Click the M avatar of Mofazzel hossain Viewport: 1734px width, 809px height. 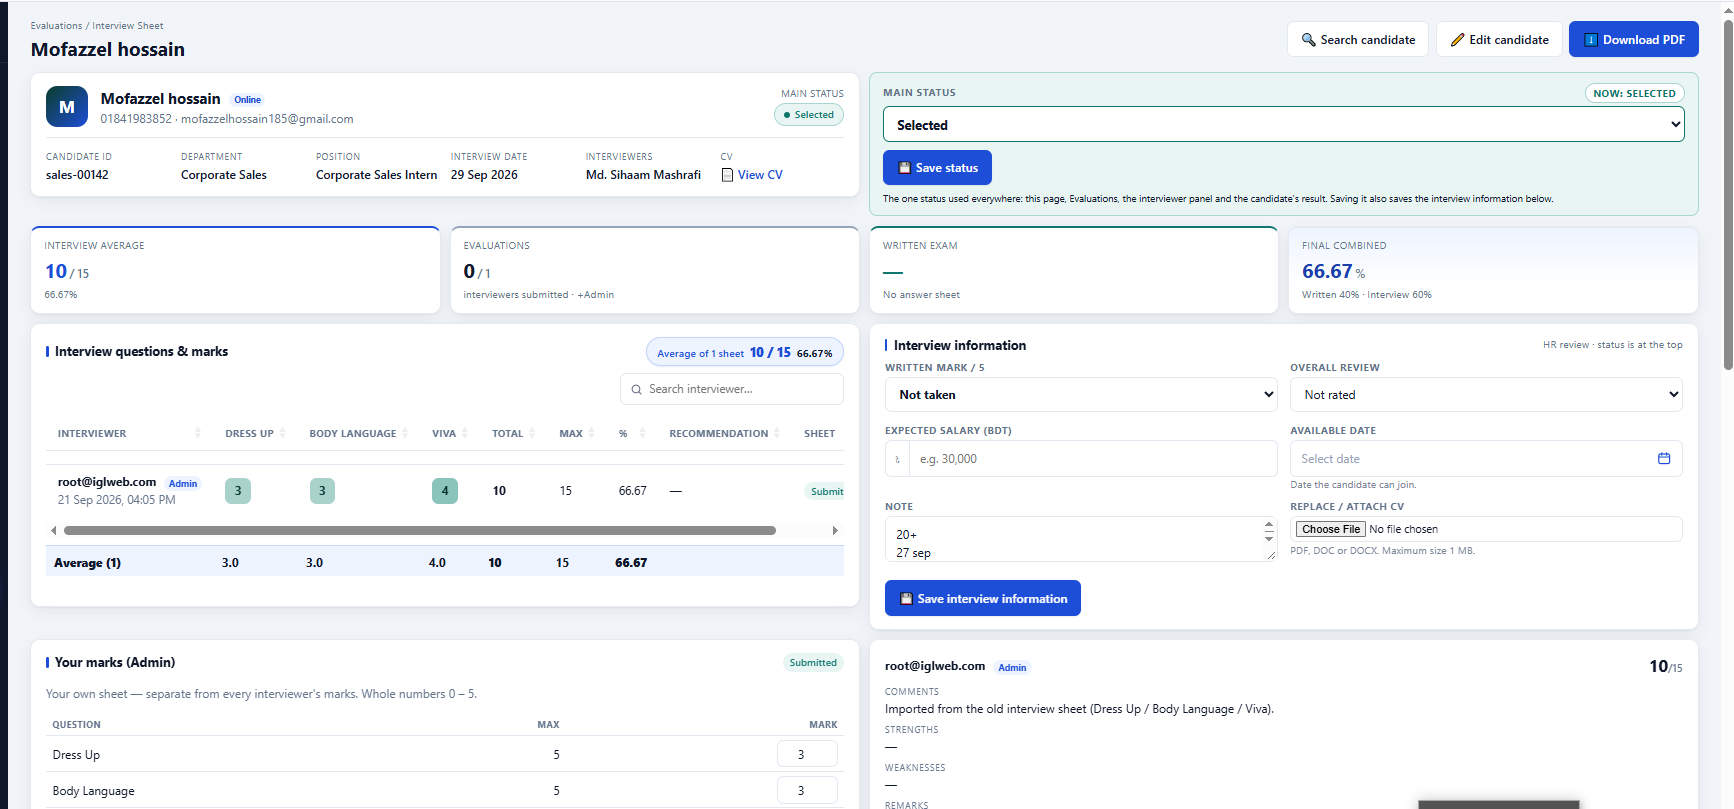tap(67, 107)
